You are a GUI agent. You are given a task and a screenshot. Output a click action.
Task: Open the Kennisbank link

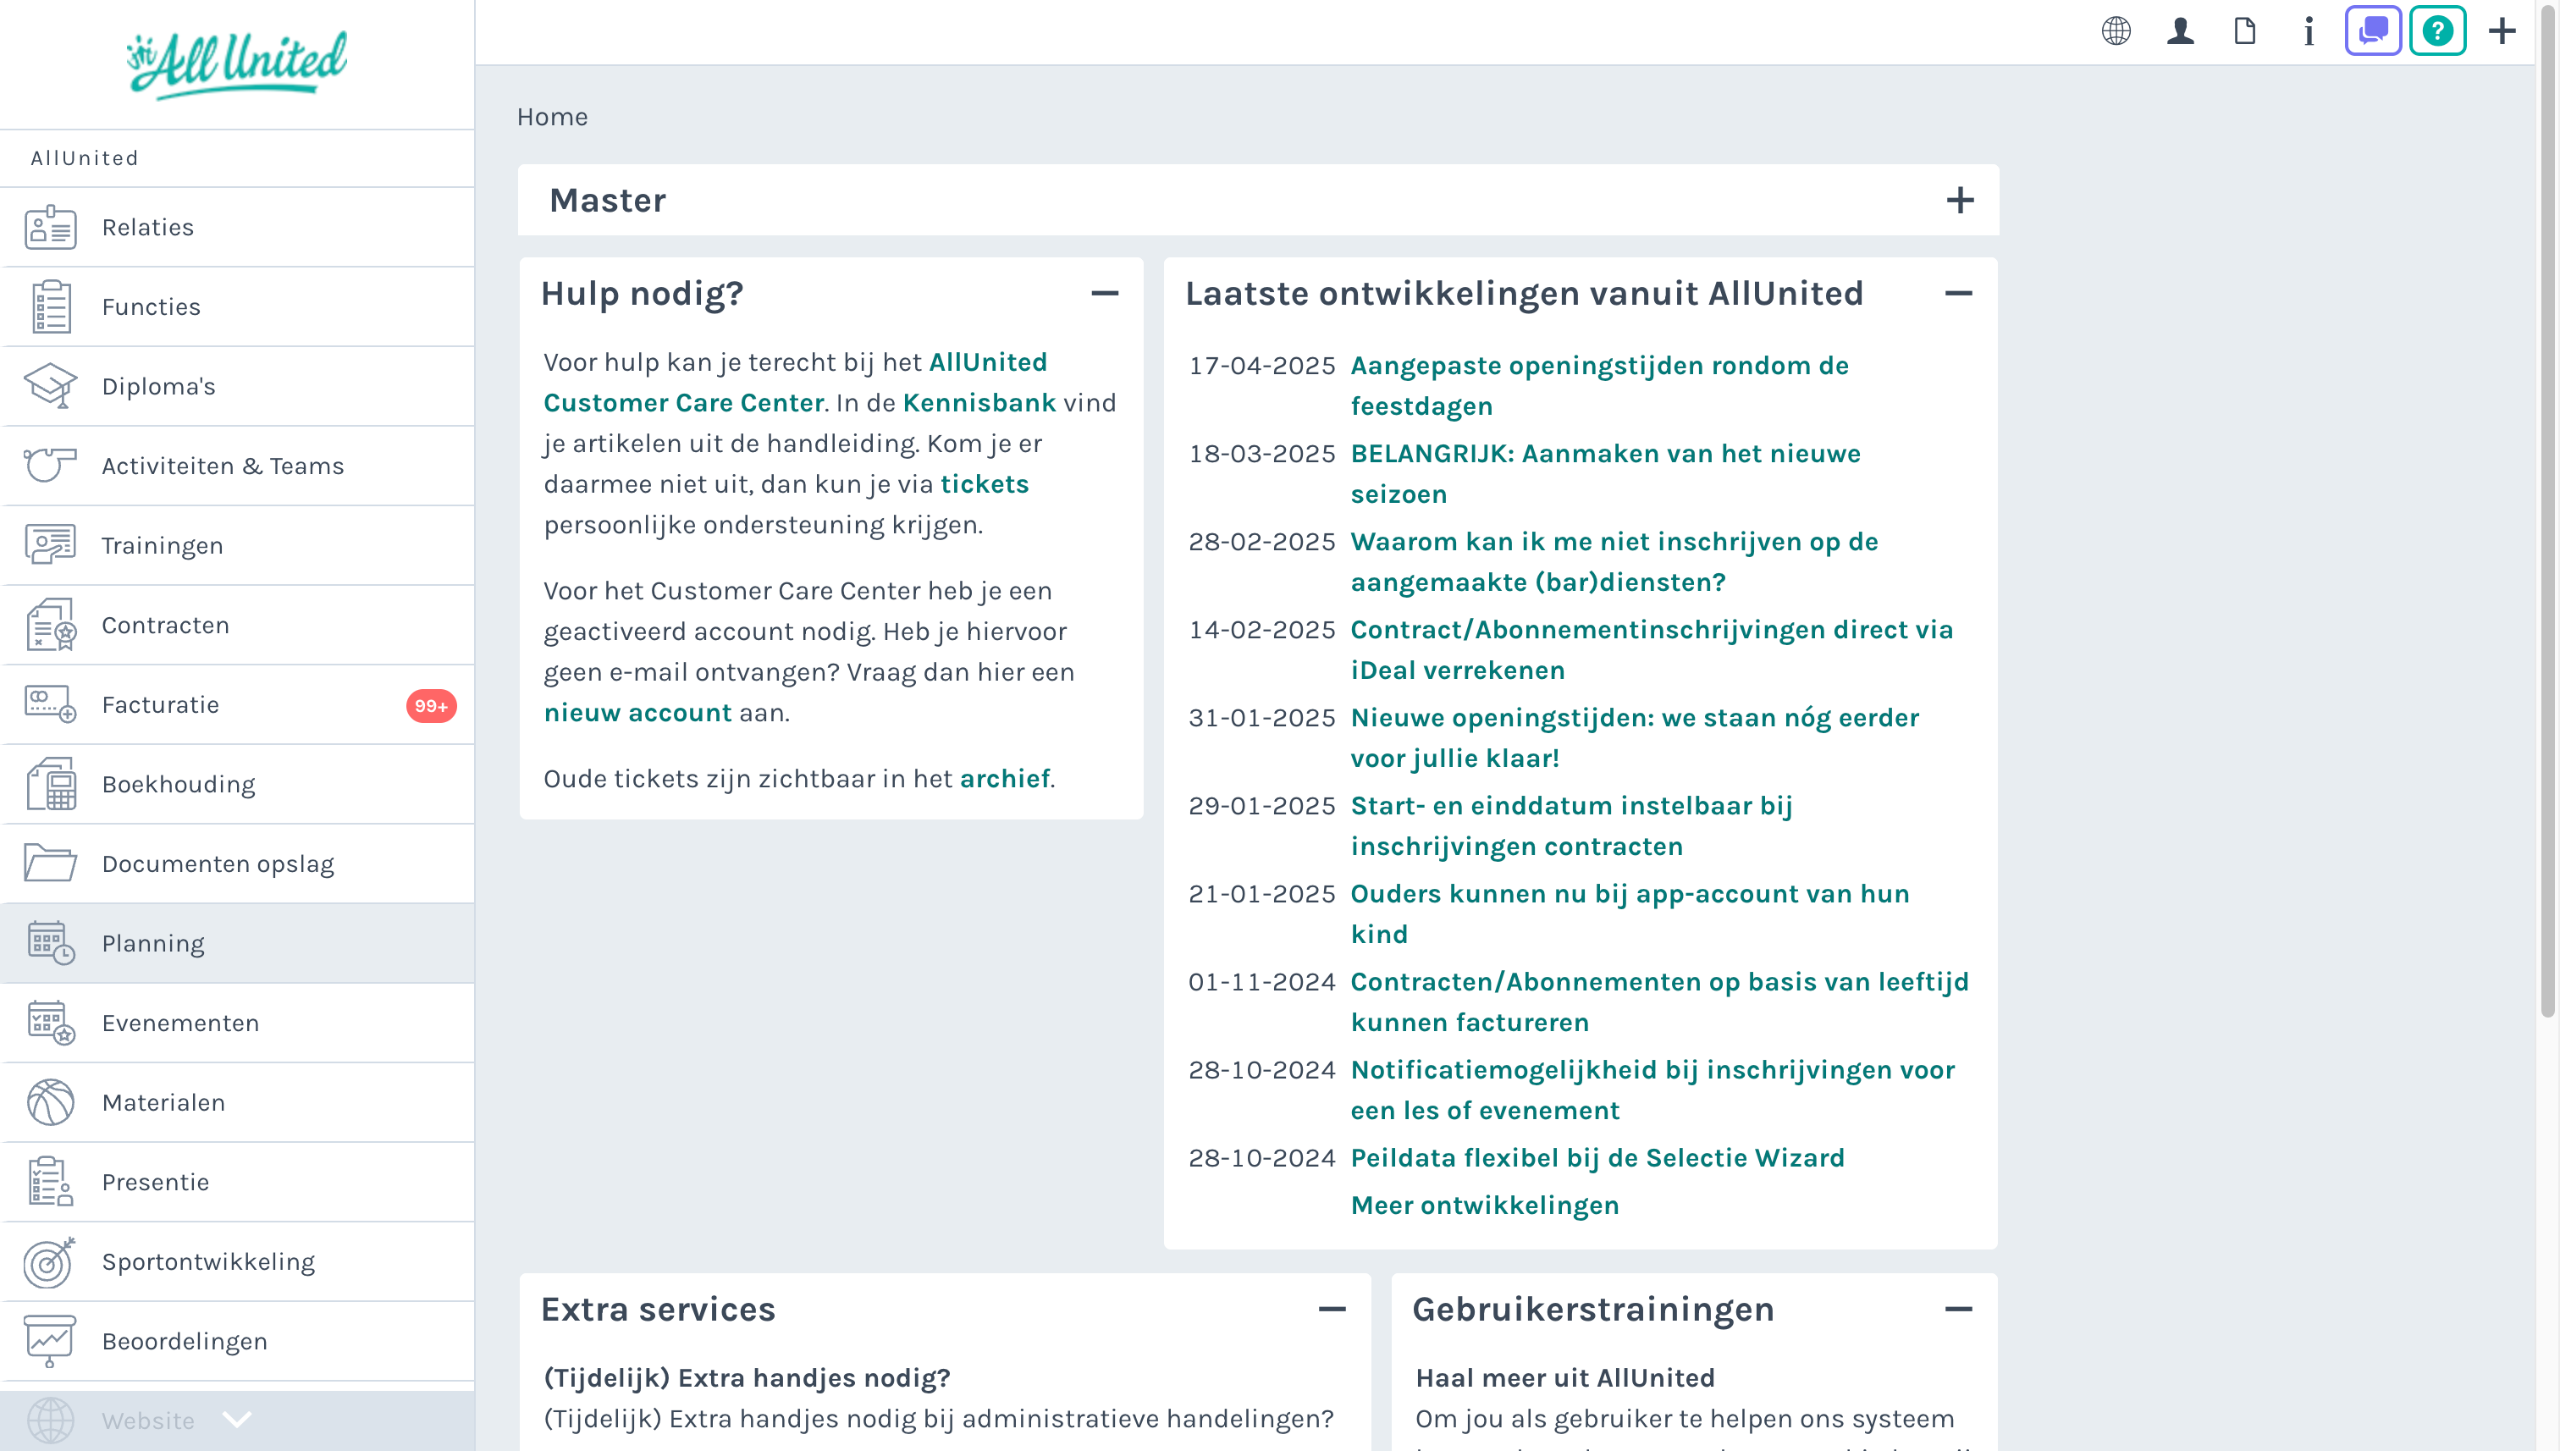[x=979, y=403]
